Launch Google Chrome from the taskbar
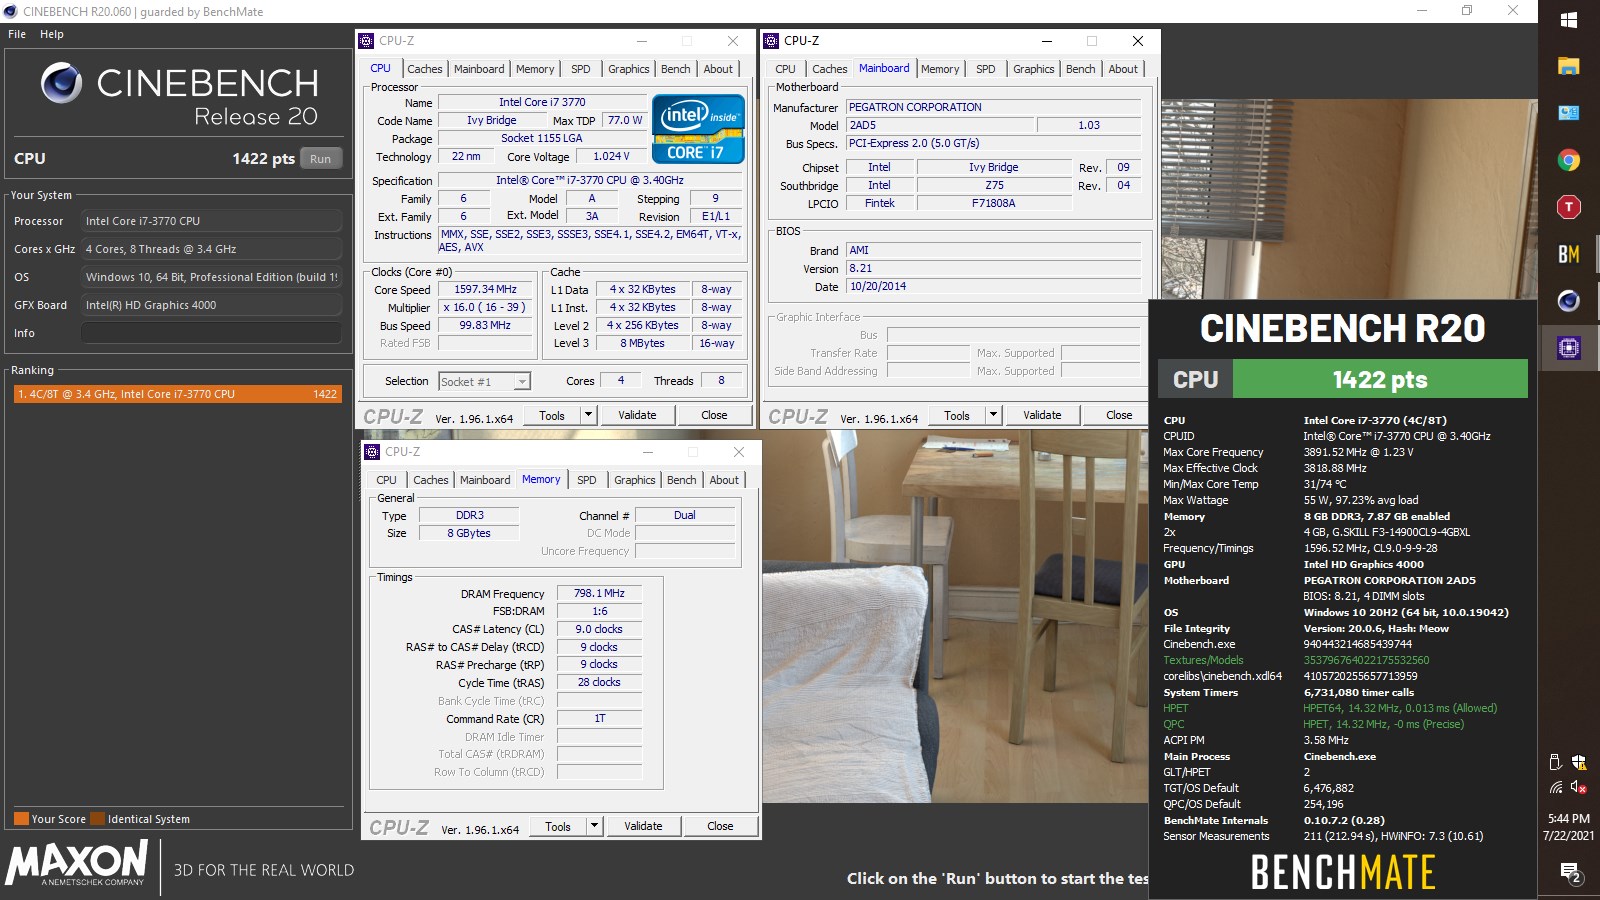This screenshot has width=1600, height=900. coord(1568,160)
